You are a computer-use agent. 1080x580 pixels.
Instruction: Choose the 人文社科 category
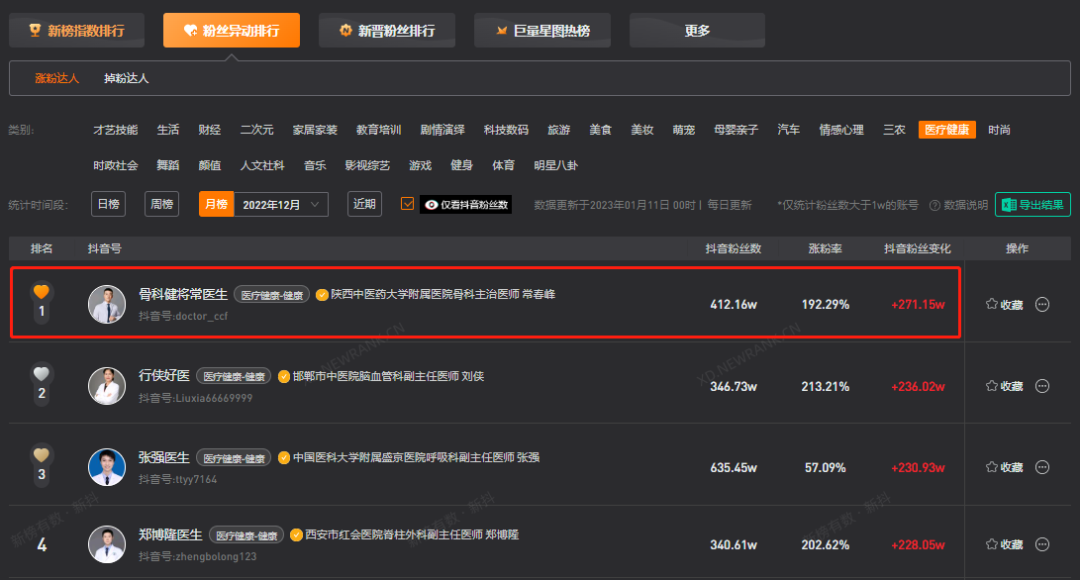(x=262, y=165)
